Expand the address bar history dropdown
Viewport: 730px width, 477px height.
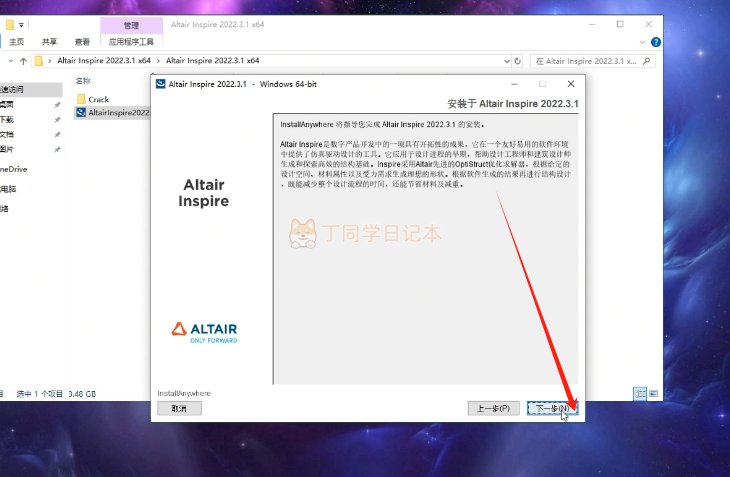[x=507, y=61]
